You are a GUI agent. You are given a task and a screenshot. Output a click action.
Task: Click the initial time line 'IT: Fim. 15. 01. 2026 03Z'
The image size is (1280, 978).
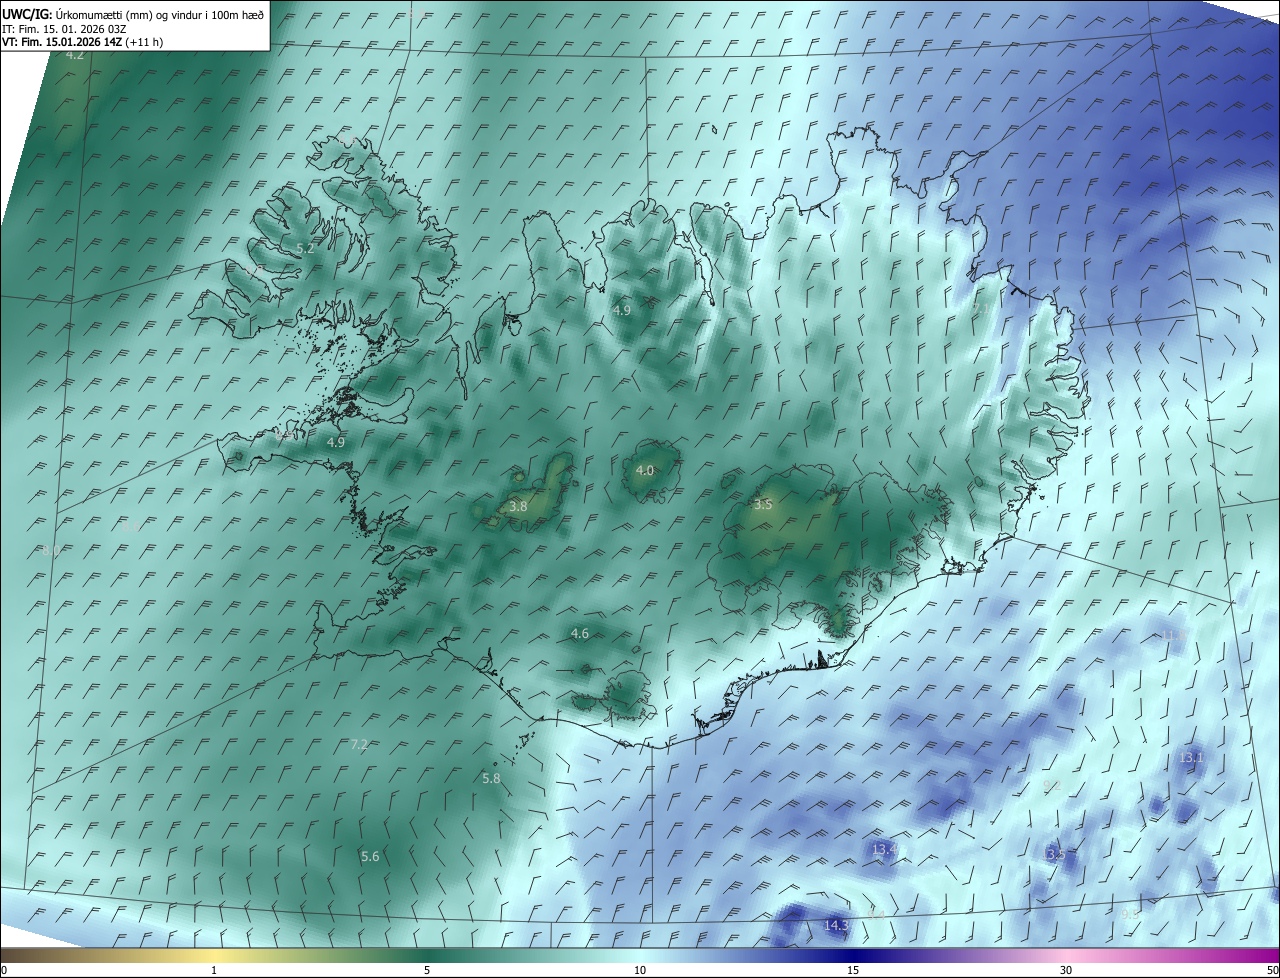(62, 28)
